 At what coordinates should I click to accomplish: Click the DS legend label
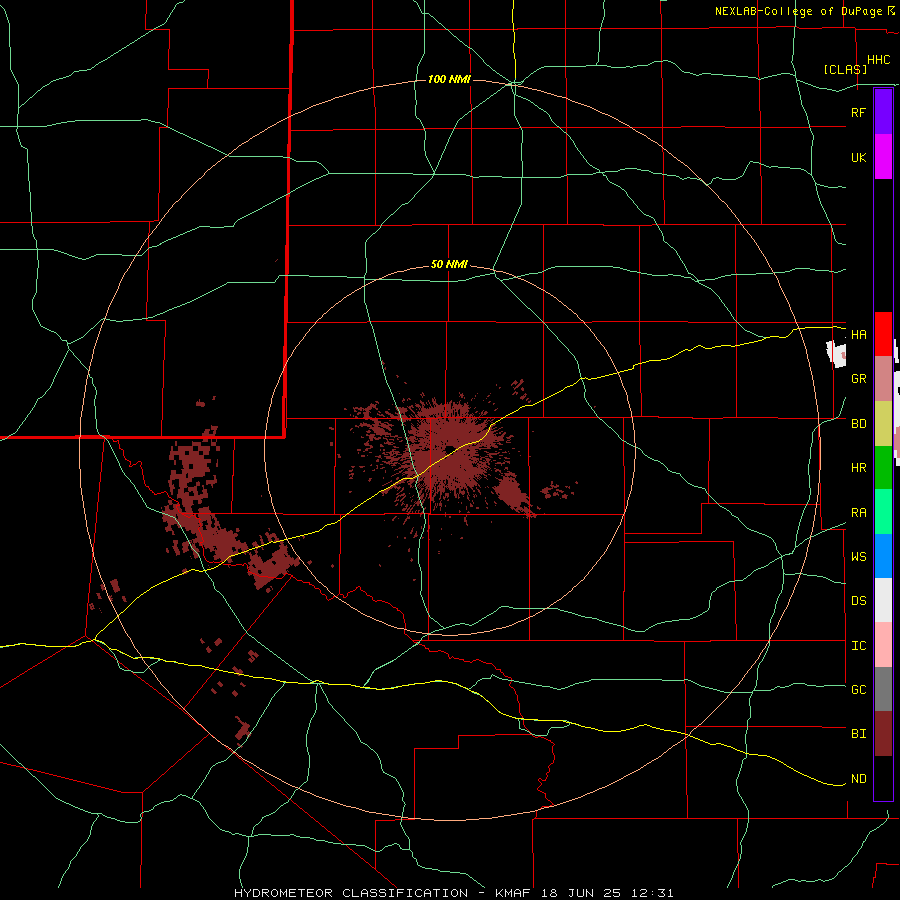click(x=858, y=601)
